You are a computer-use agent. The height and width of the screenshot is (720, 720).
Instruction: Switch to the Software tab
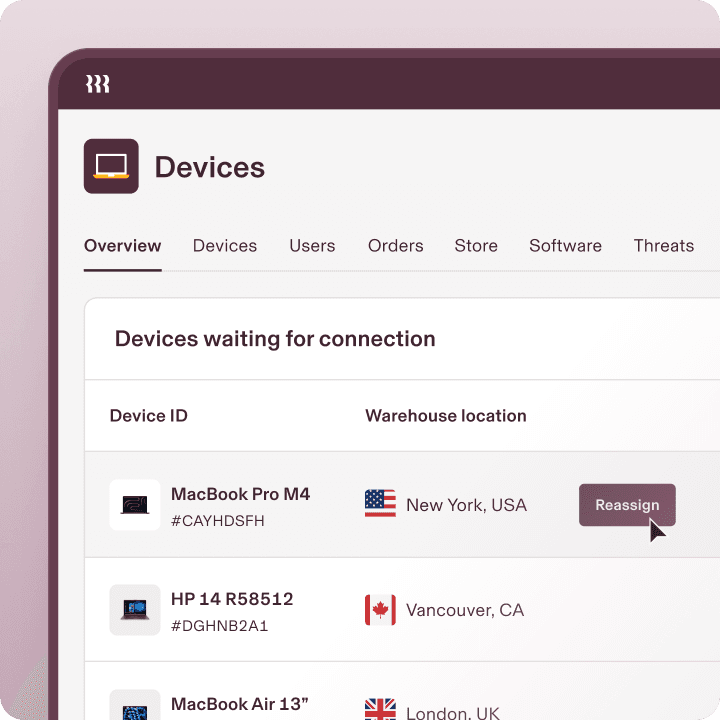(565, 246)
